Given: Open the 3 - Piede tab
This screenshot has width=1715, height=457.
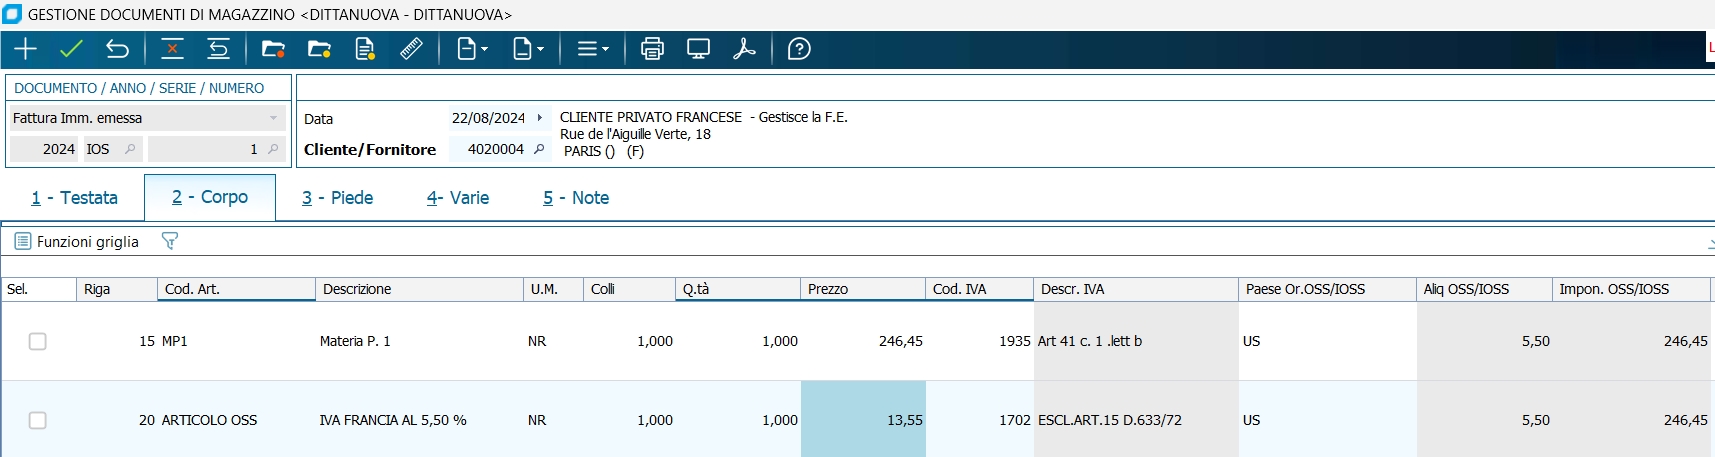Looking at the screenshot, I should tap(338, 198).
